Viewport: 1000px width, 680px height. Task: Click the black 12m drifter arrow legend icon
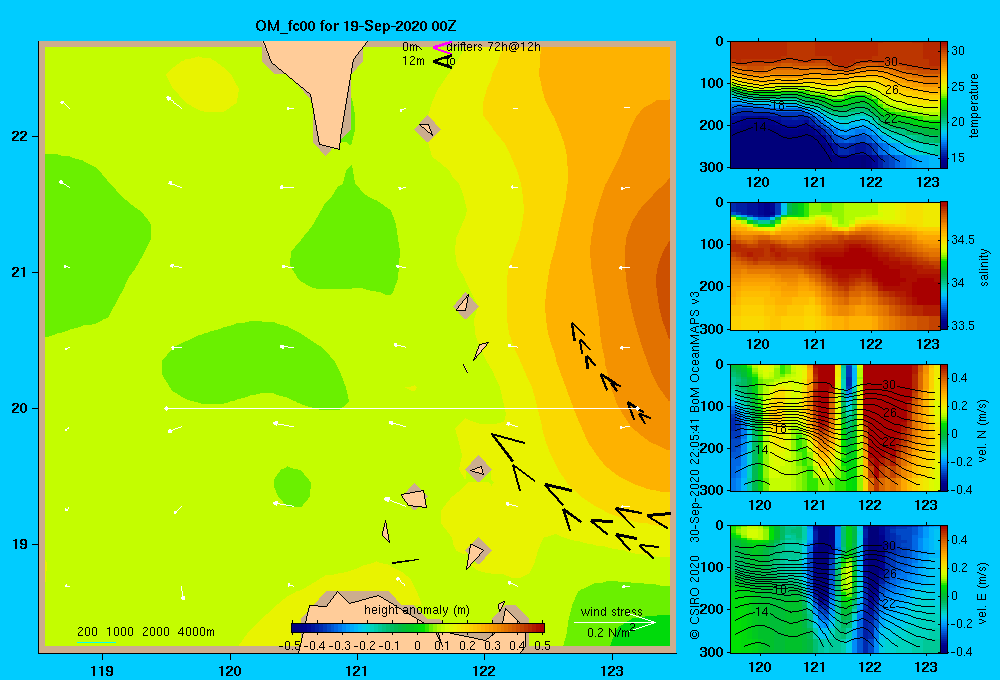442,61
